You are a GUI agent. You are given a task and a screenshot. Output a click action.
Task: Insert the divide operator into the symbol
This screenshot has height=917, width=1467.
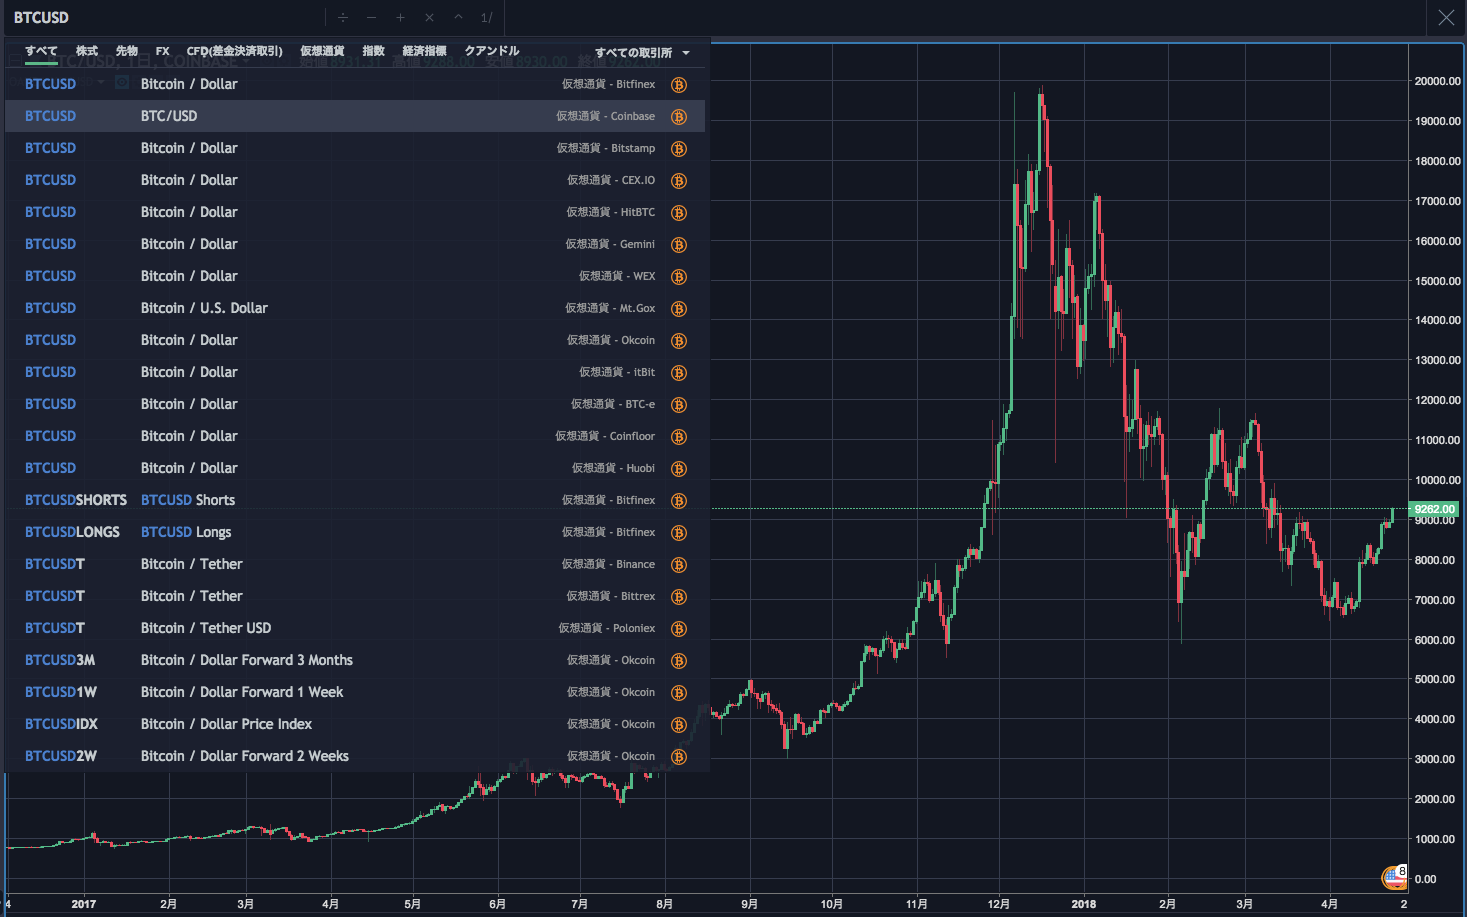point(343,17)
